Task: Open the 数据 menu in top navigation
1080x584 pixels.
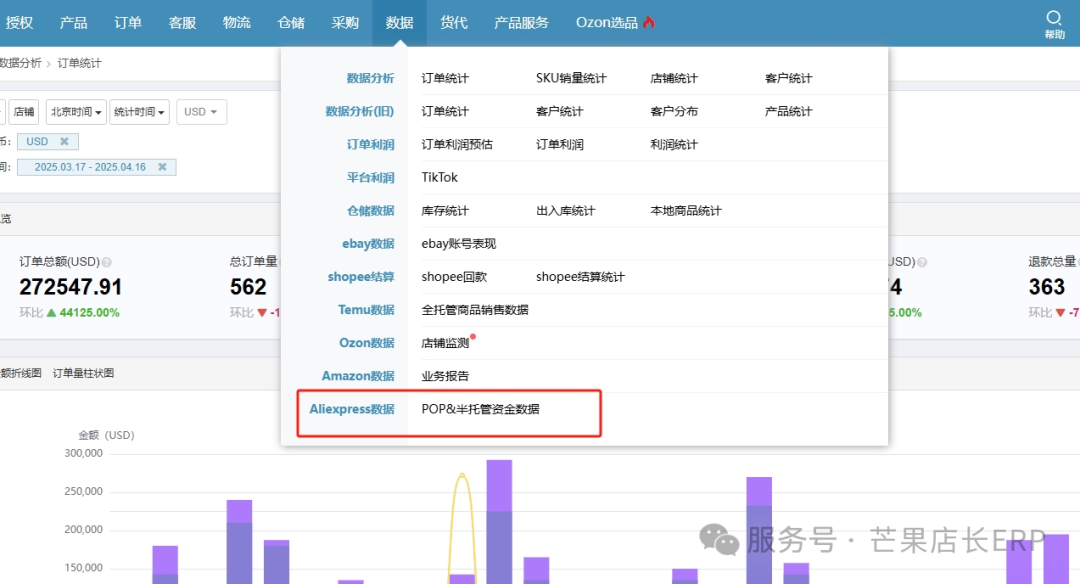Action: click(399, 22)
